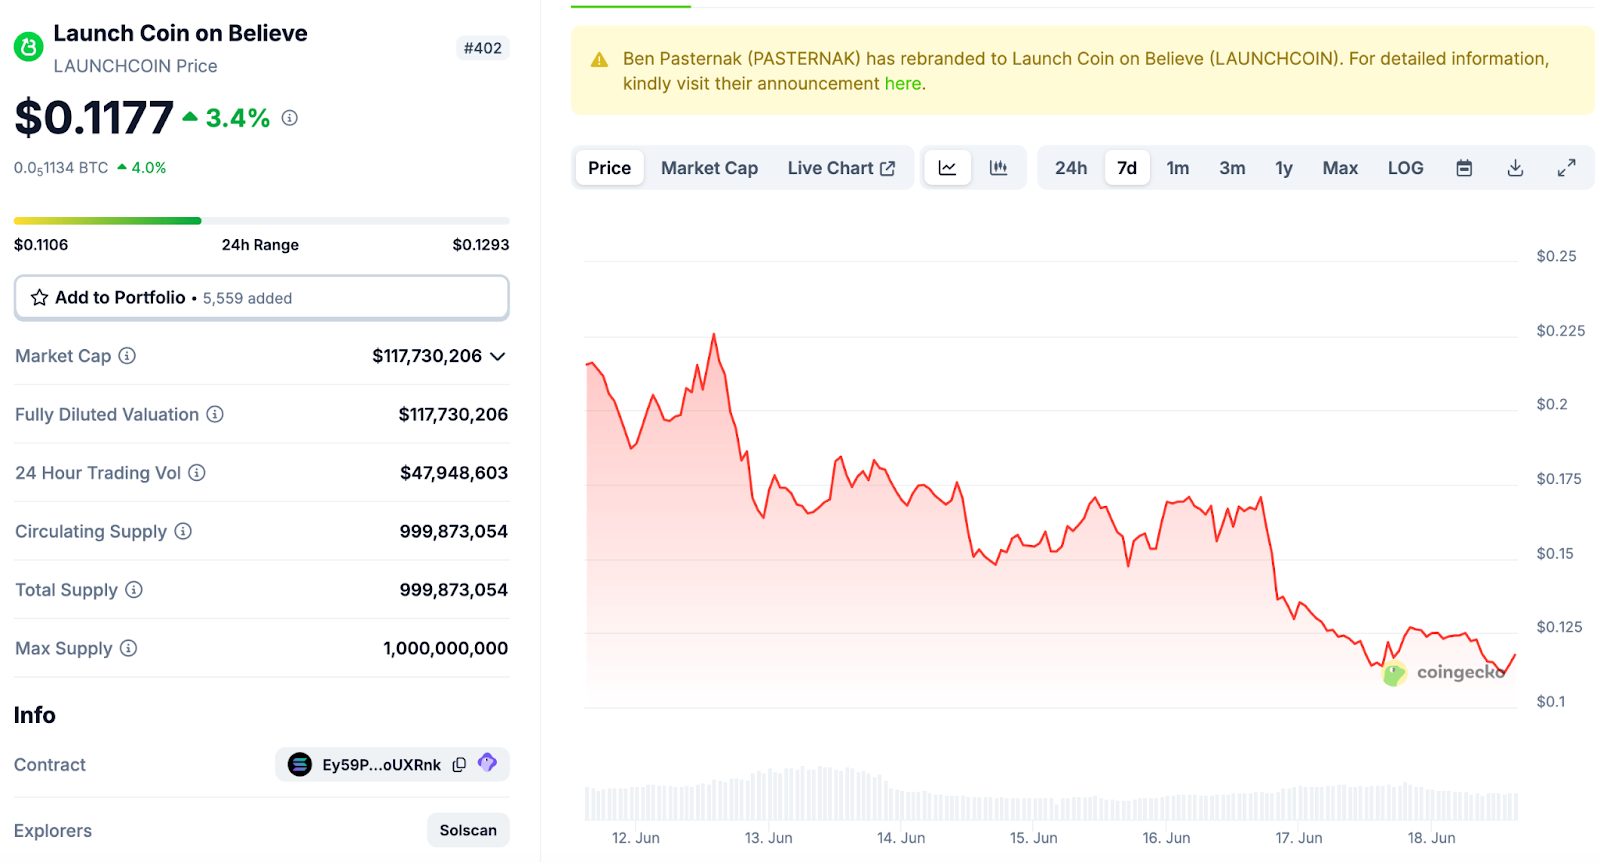Image resolution: width=1600 pixels, height=862 pixels.
Task: Click the 12. Jun date axis label
Action: point(636,838)
